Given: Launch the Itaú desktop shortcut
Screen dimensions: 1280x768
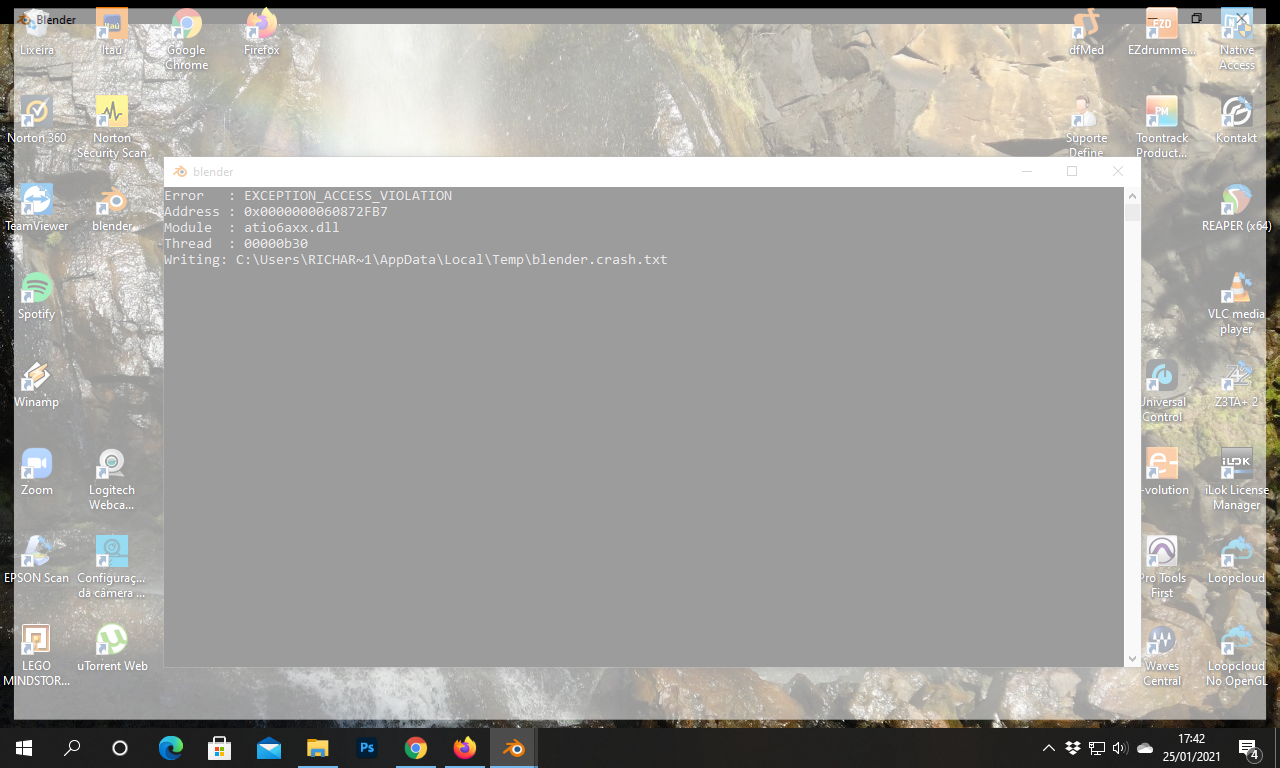Looking at the screenshot, I should 111,32.
